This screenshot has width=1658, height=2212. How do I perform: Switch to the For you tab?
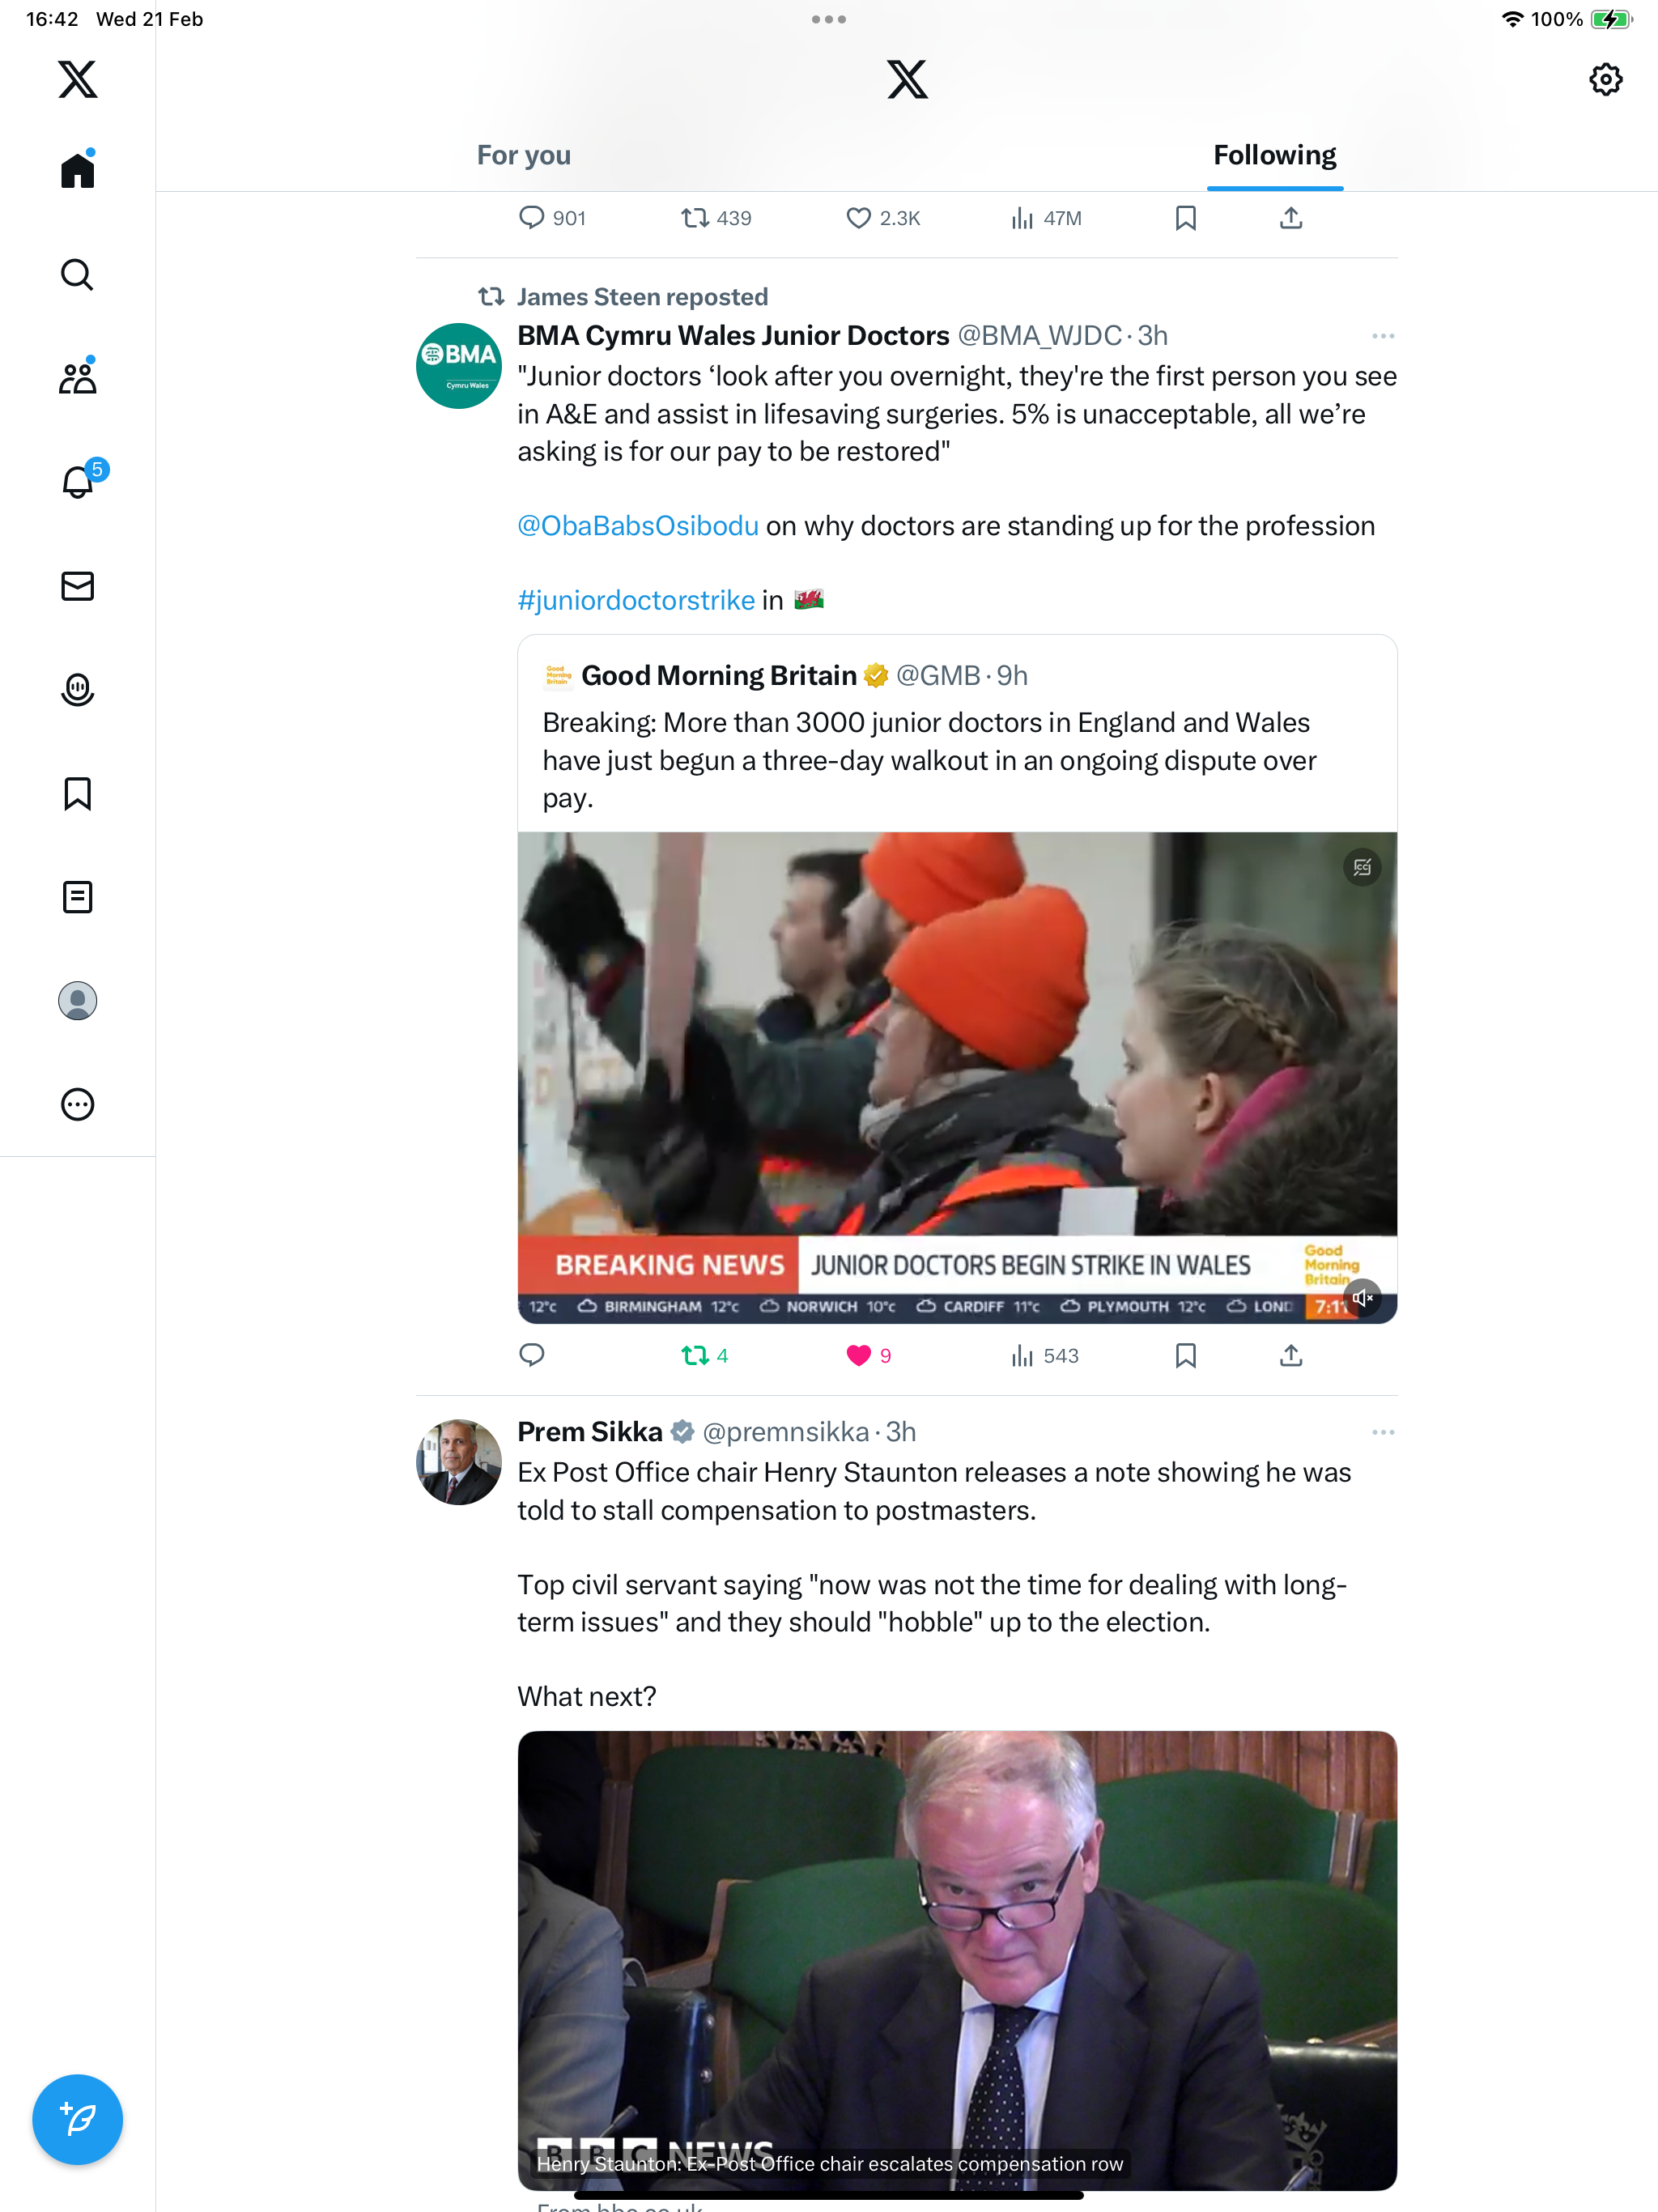coord(523,155)
